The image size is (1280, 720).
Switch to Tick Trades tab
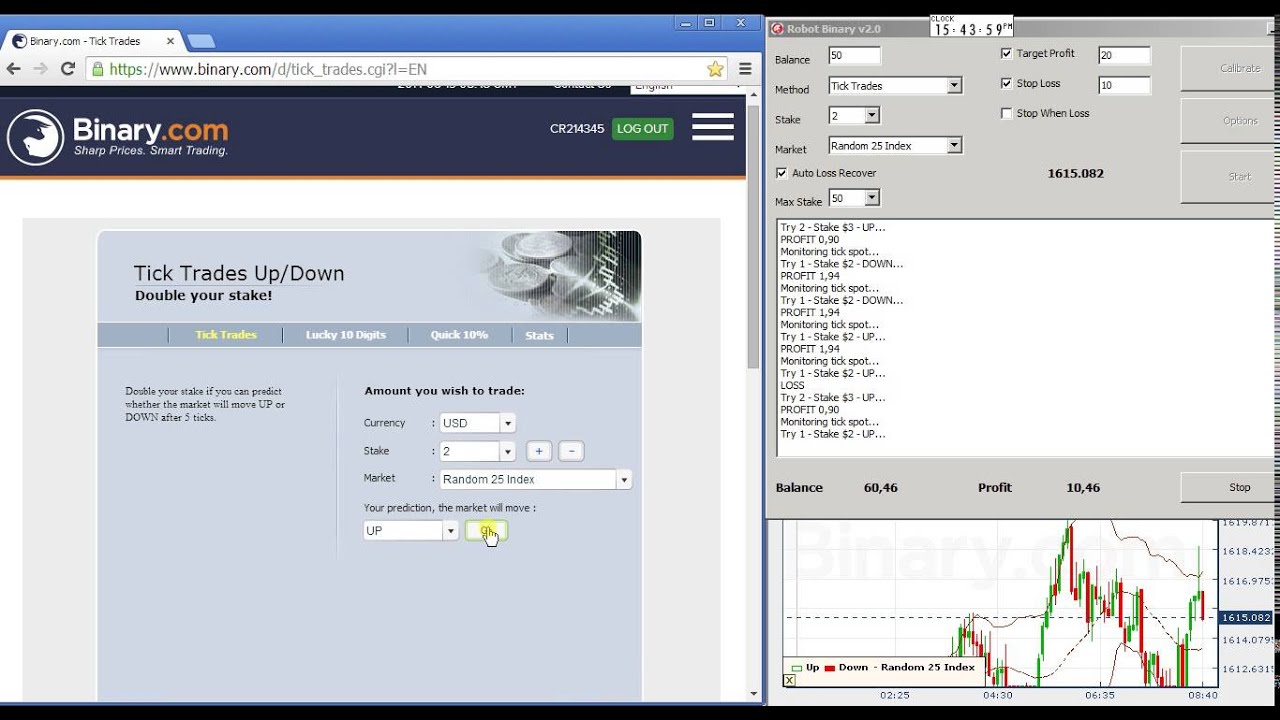pyautogui.click(x=226, y=335)
